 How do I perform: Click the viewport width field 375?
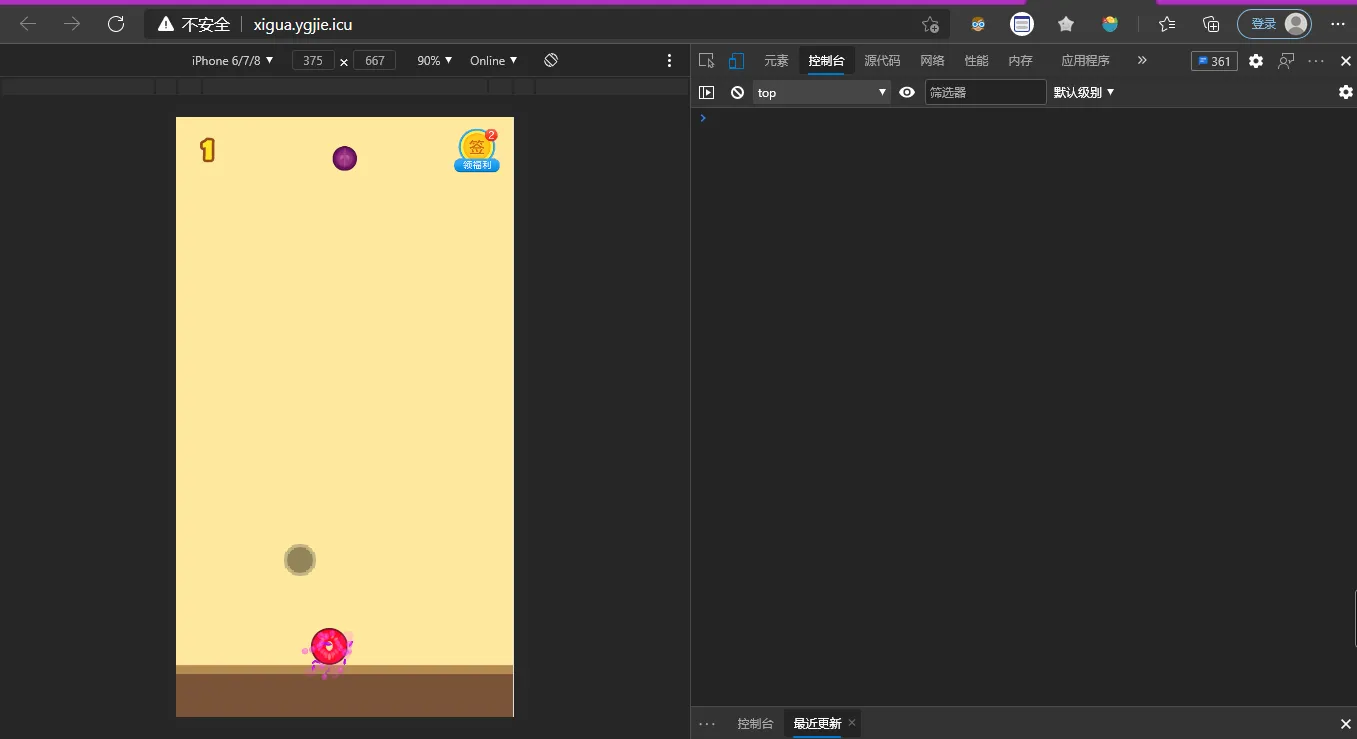click(313, 61)
